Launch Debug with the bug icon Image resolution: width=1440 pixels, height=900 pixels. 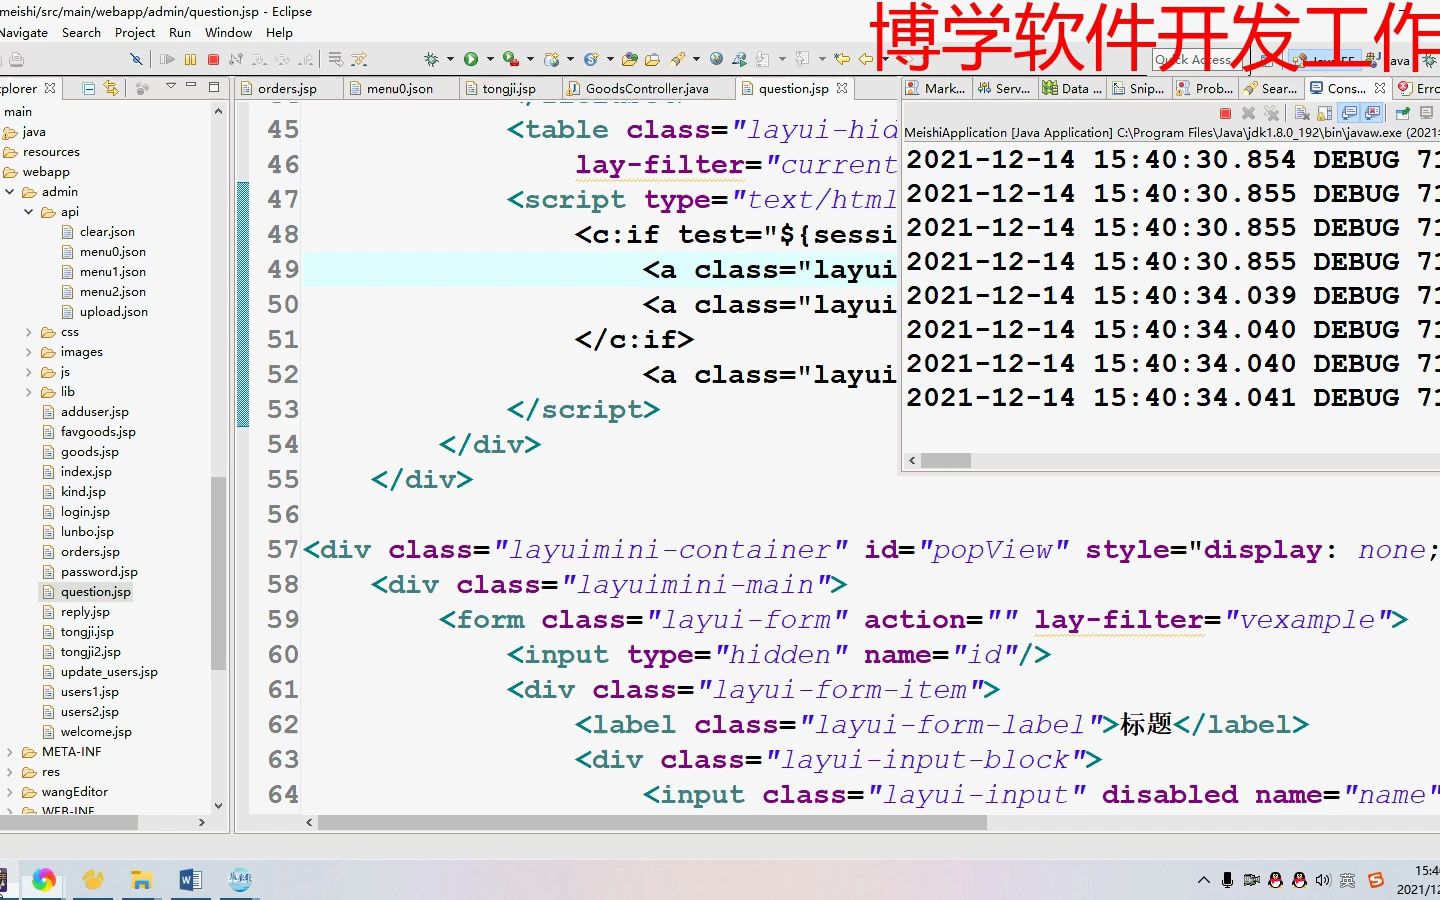(x=430, y=59)
